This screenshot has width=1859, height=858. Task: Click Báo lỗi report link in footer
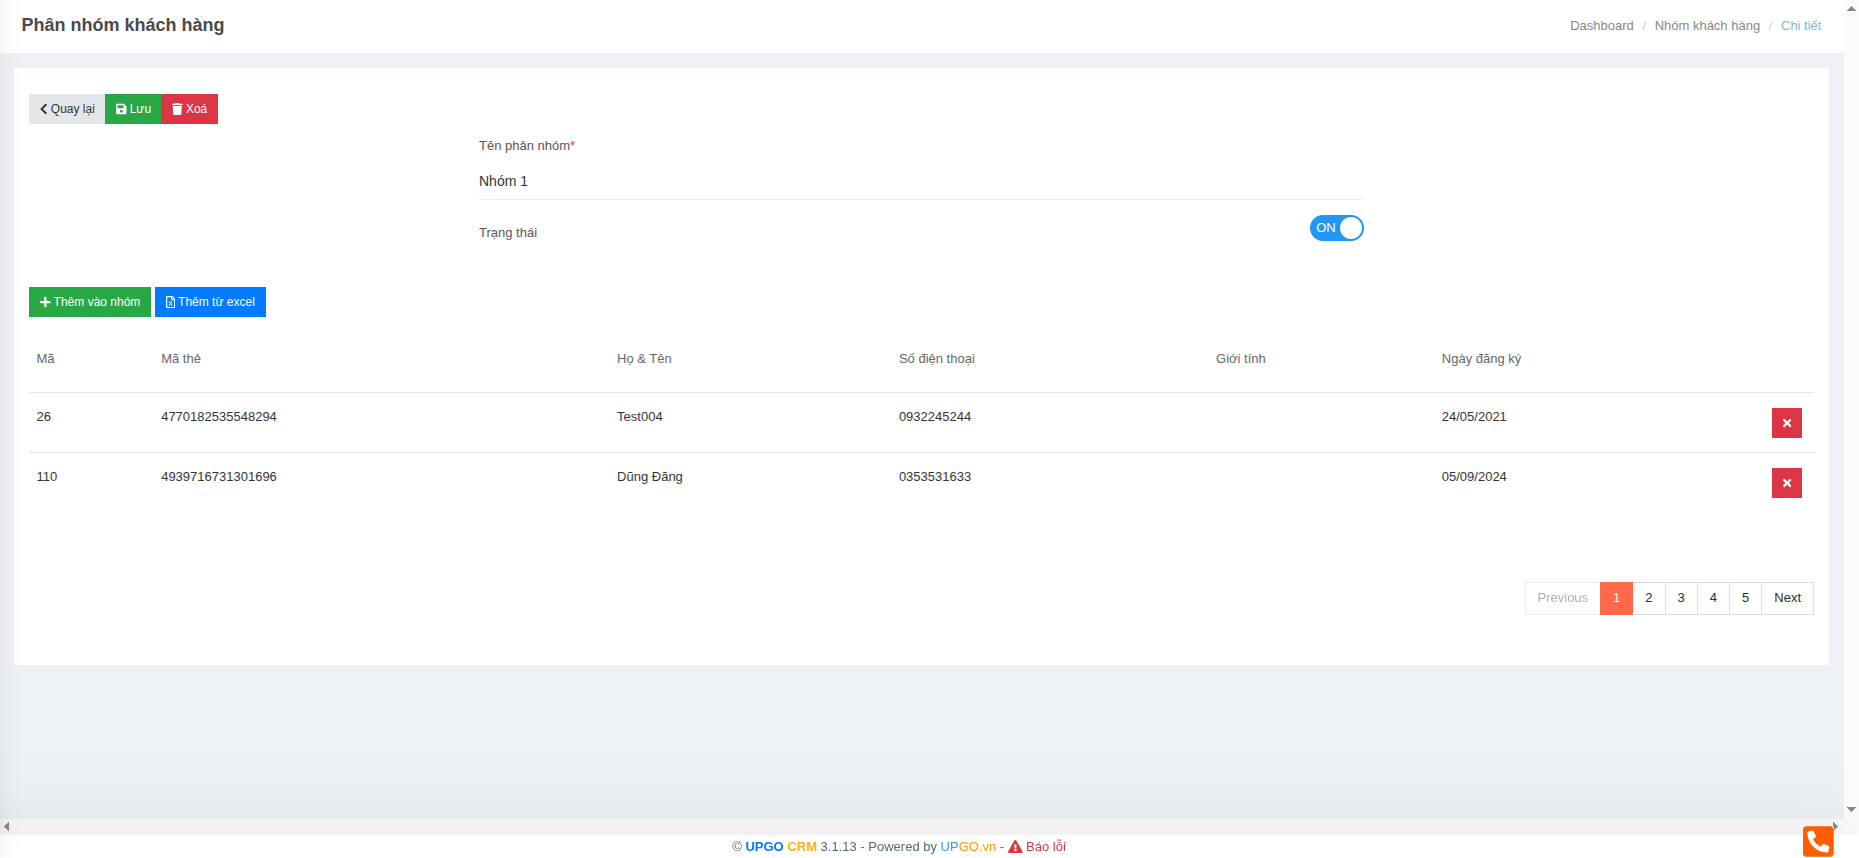coord(1044,847)
